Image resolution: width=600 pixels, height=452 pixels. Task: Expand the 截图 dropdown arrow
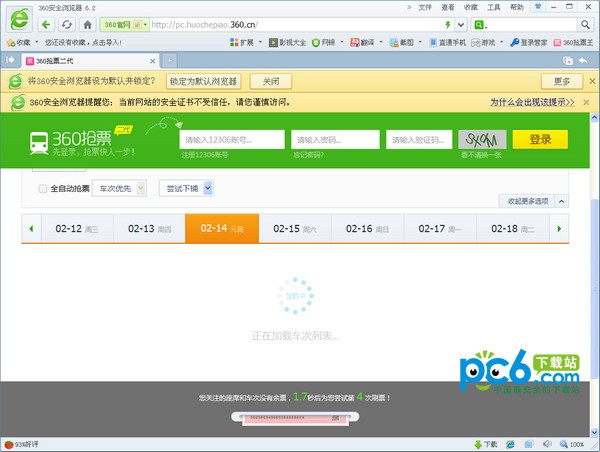(420, 42)
